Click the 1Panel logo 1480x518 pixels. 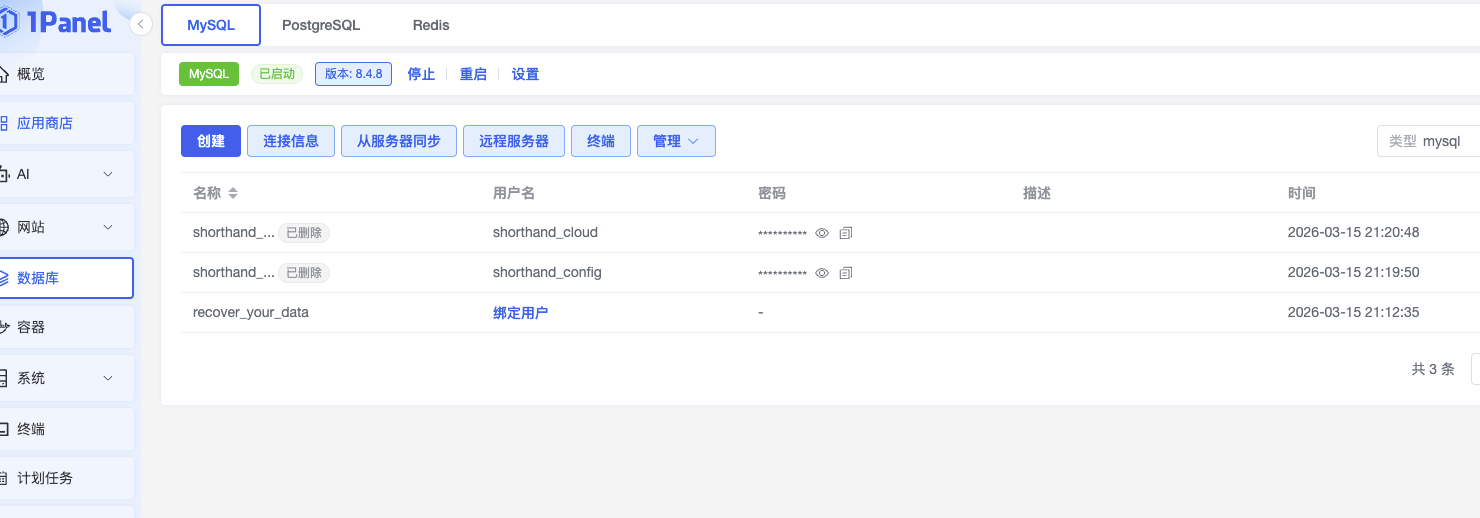pos(58,23)
